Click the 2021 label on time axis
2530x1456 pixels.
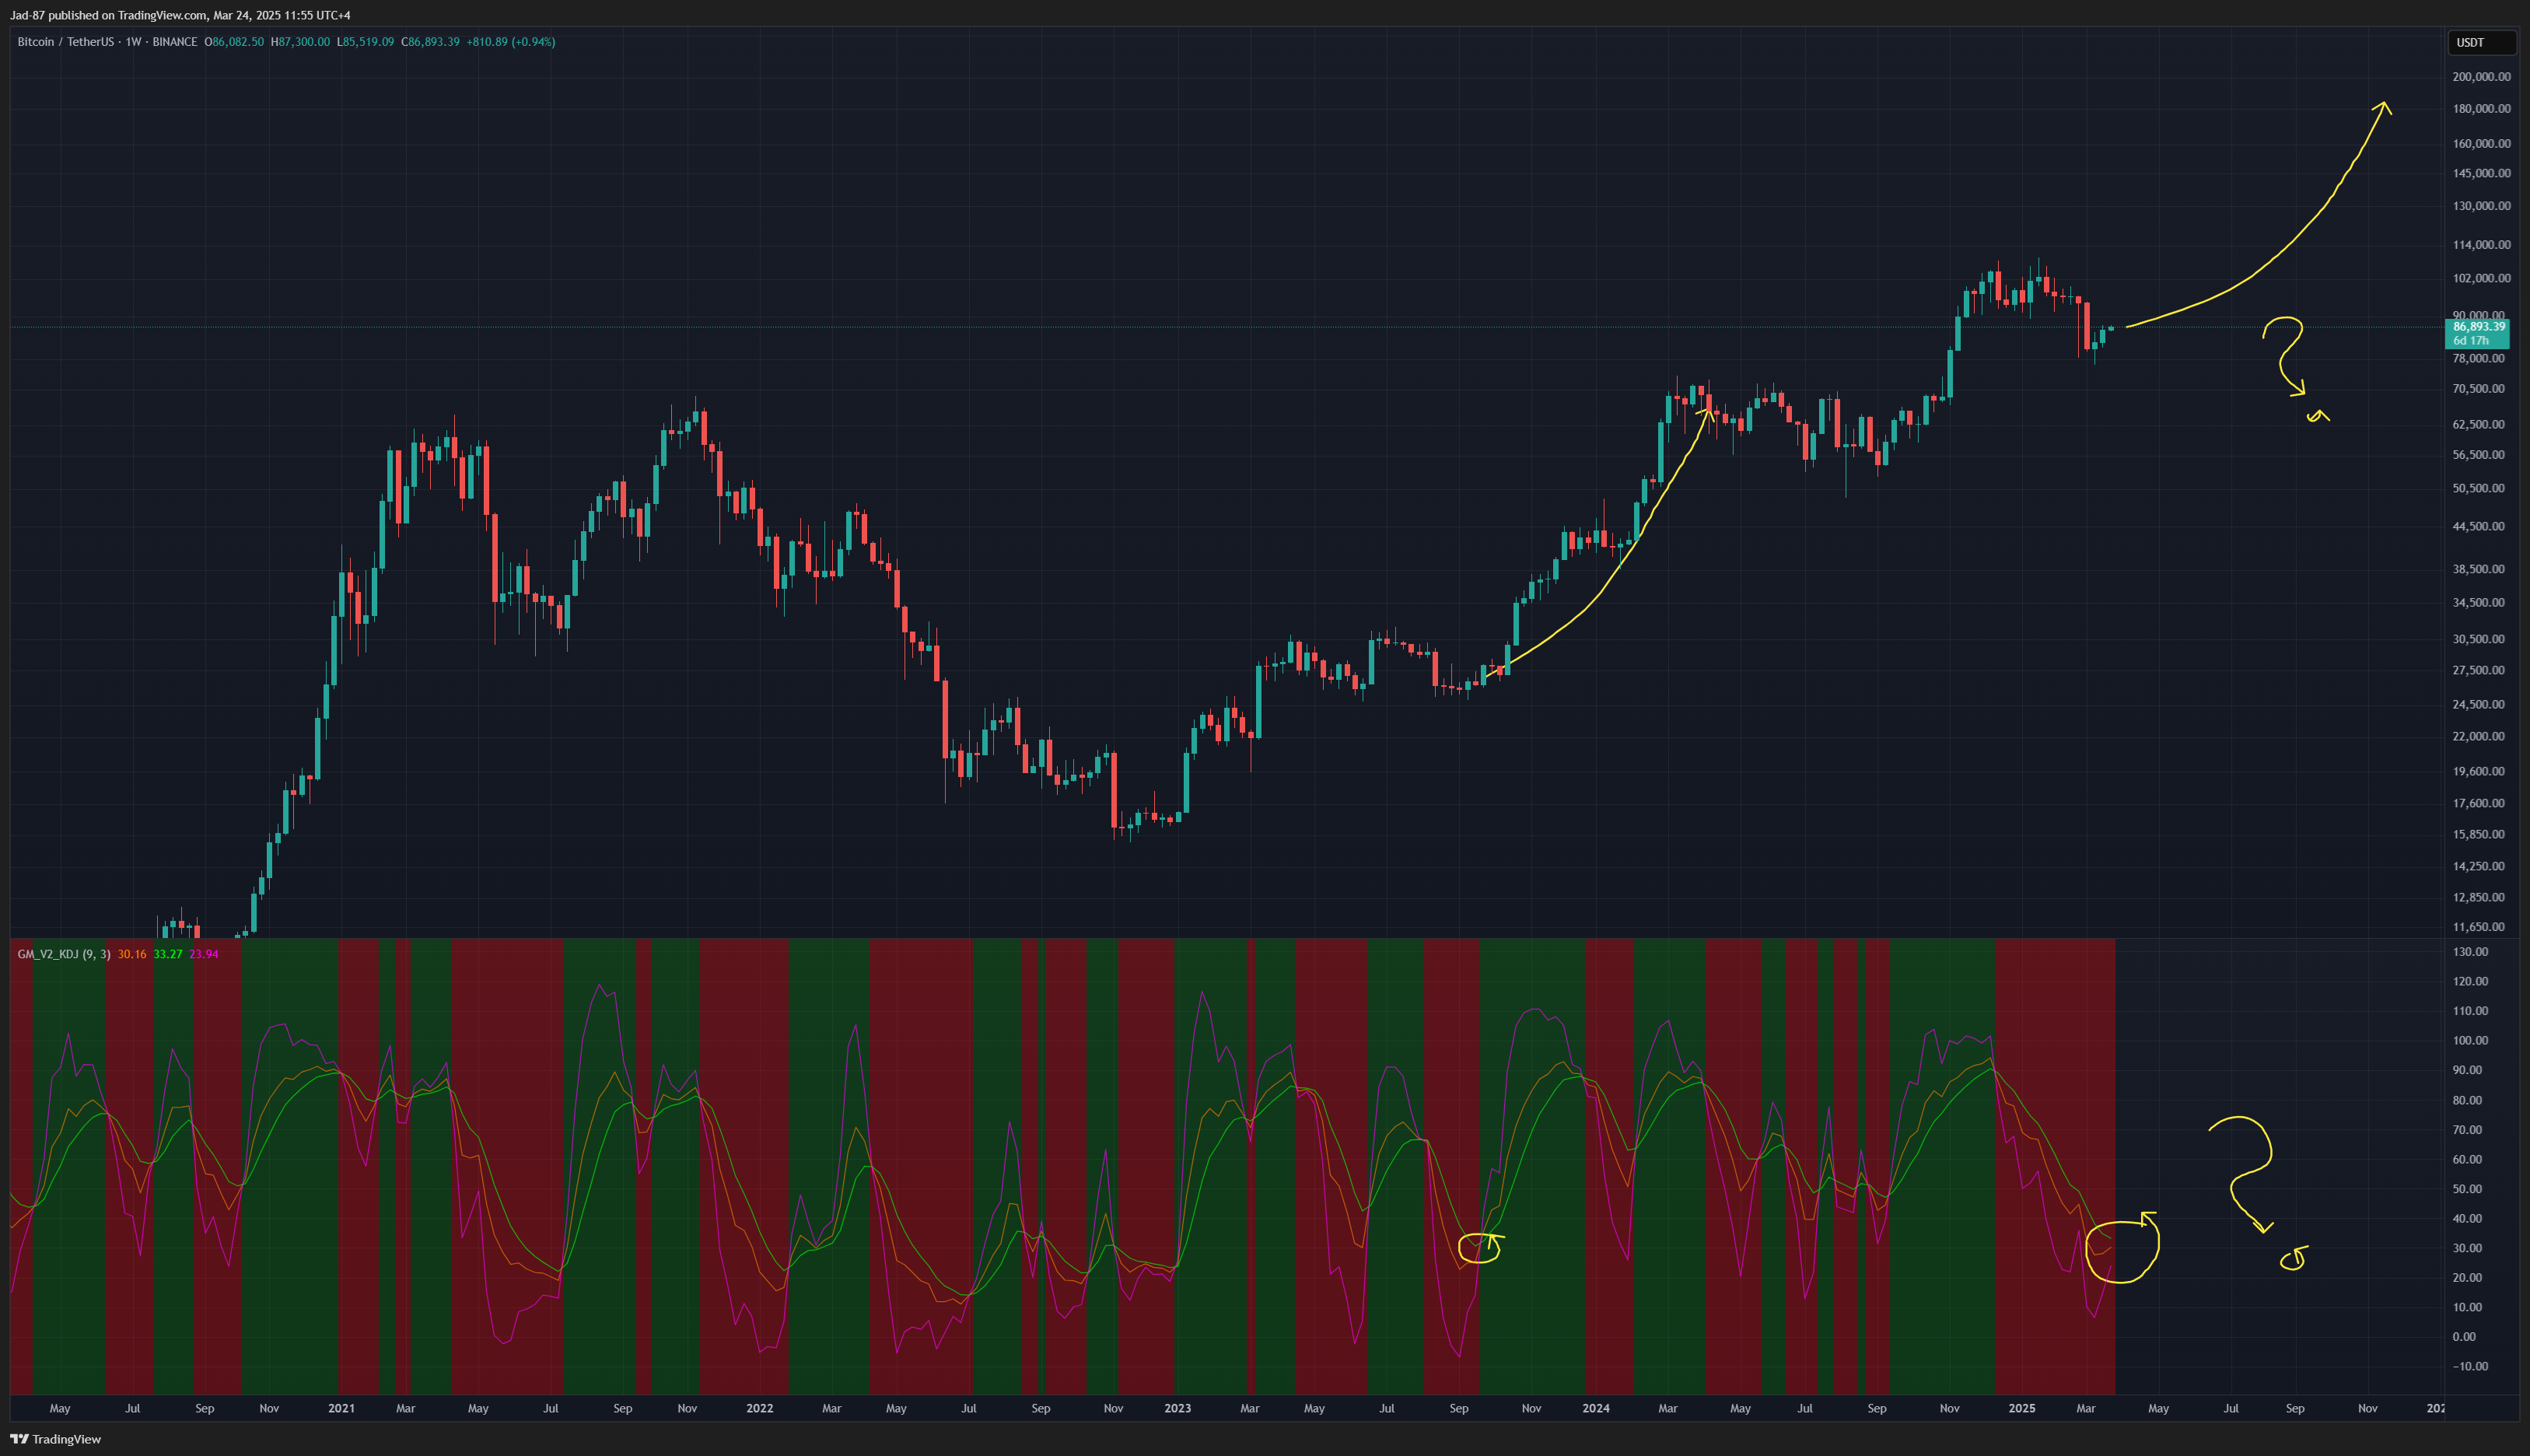point(341,1409)
